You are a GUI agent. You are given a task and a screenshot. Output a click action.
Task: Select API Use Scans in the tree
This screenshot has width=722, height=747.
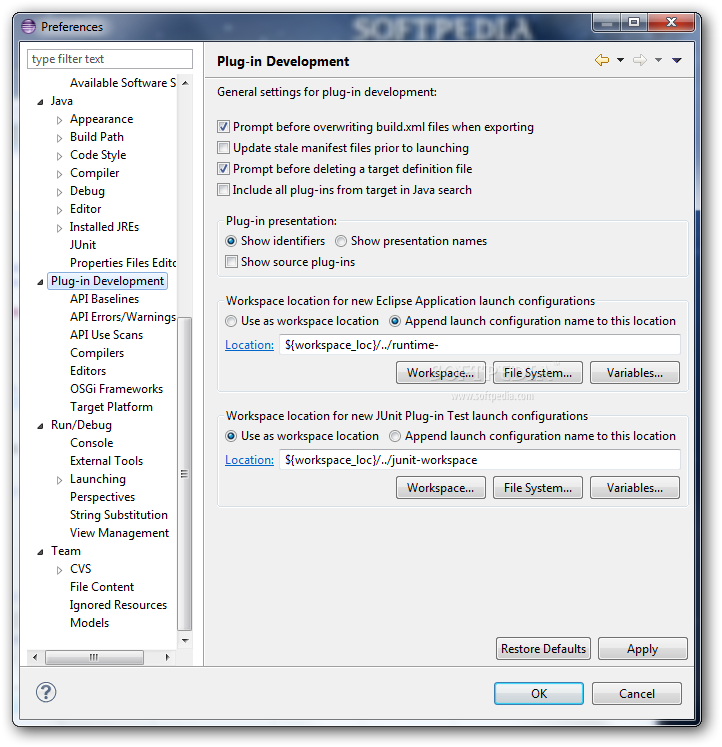coord(106,335)
